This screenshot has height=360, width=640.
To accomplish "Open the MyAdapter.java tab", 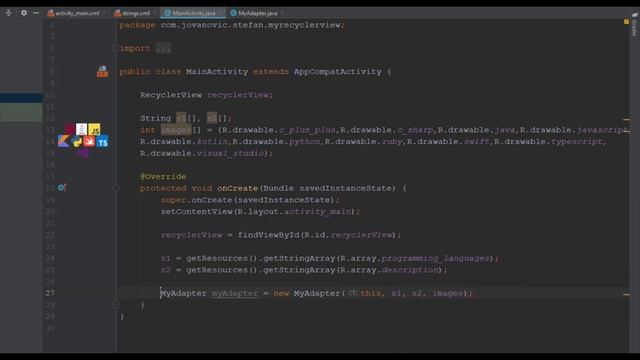I will (258, 13).
